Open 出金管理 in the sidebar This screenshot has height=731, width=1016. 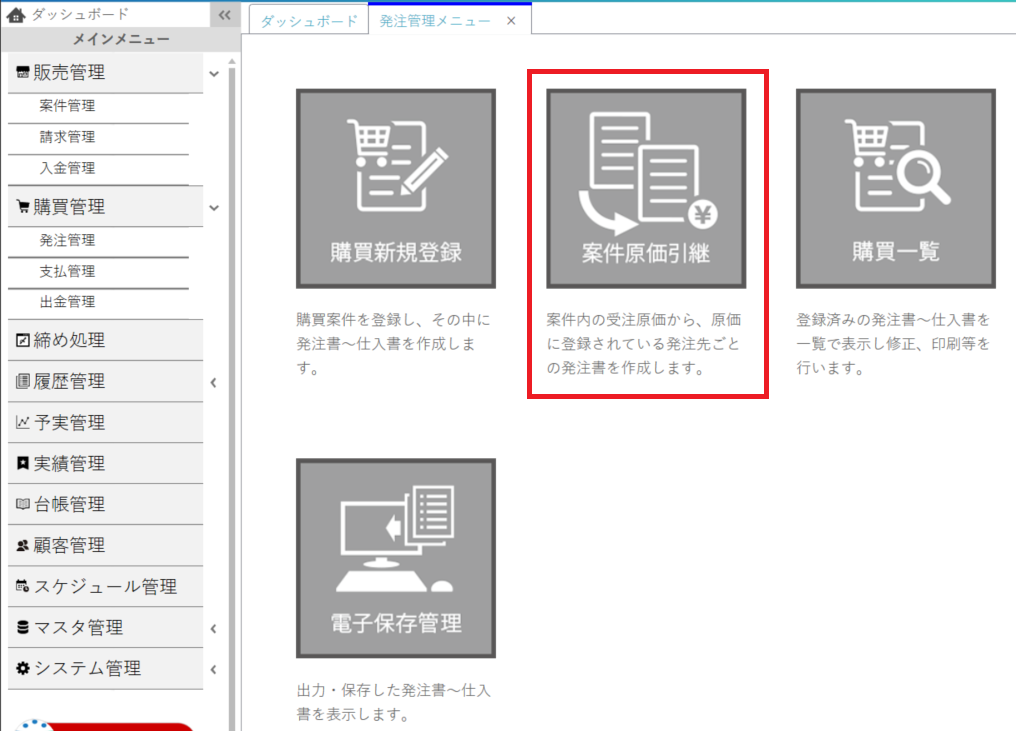[67, 302]
